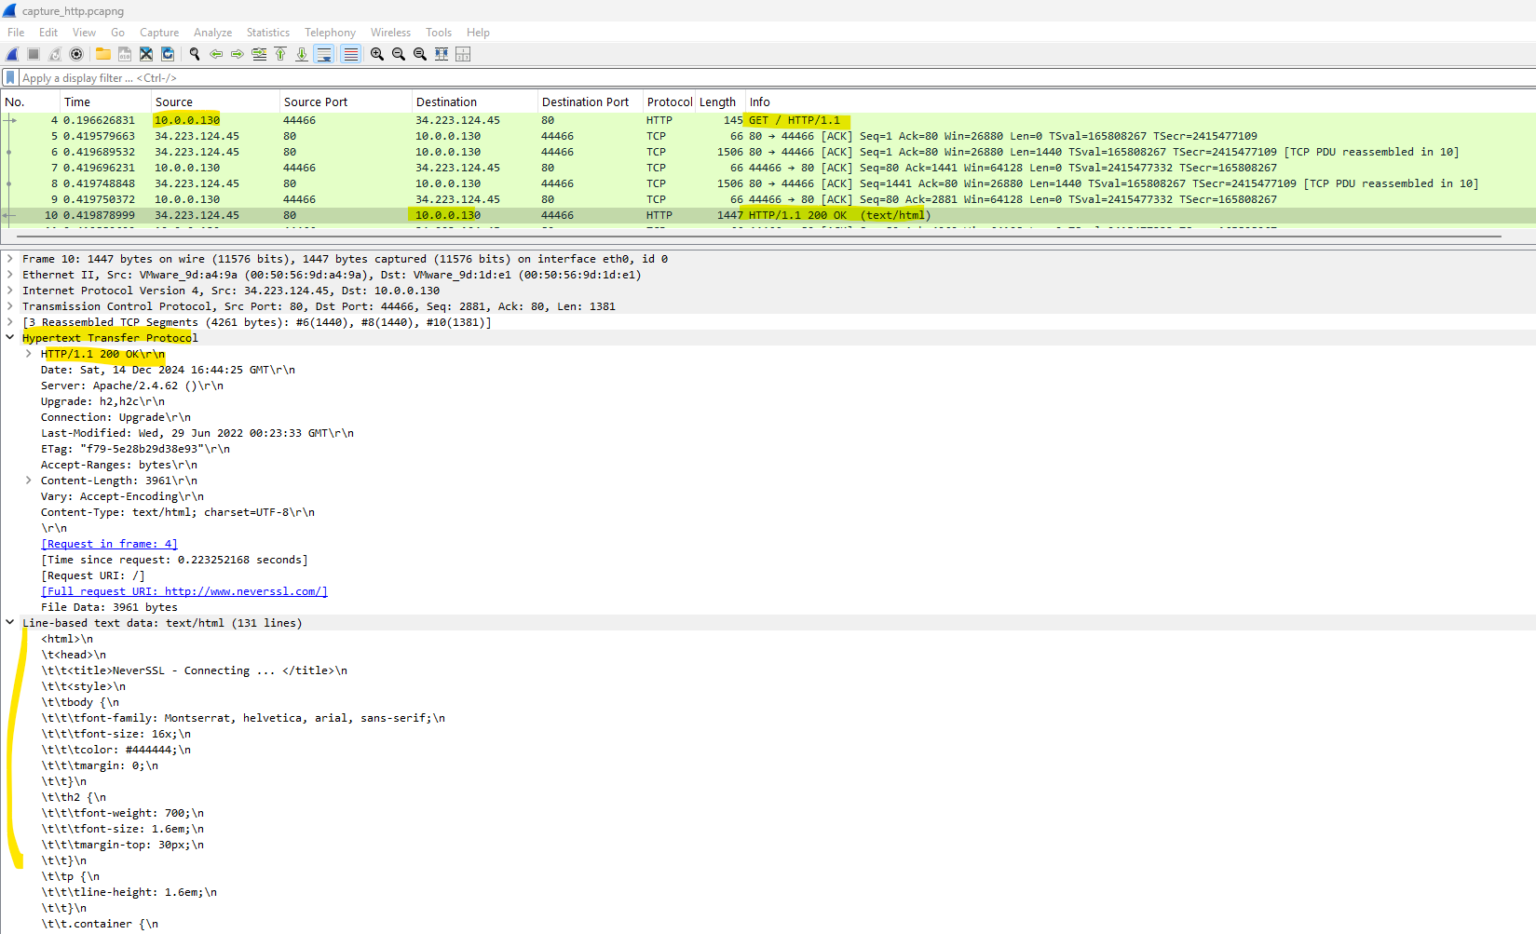Image resolution: width=1536 pixels, height=934 pixels.
Task: Follow the Request in frame: 4 link
Action: point(108,543)
